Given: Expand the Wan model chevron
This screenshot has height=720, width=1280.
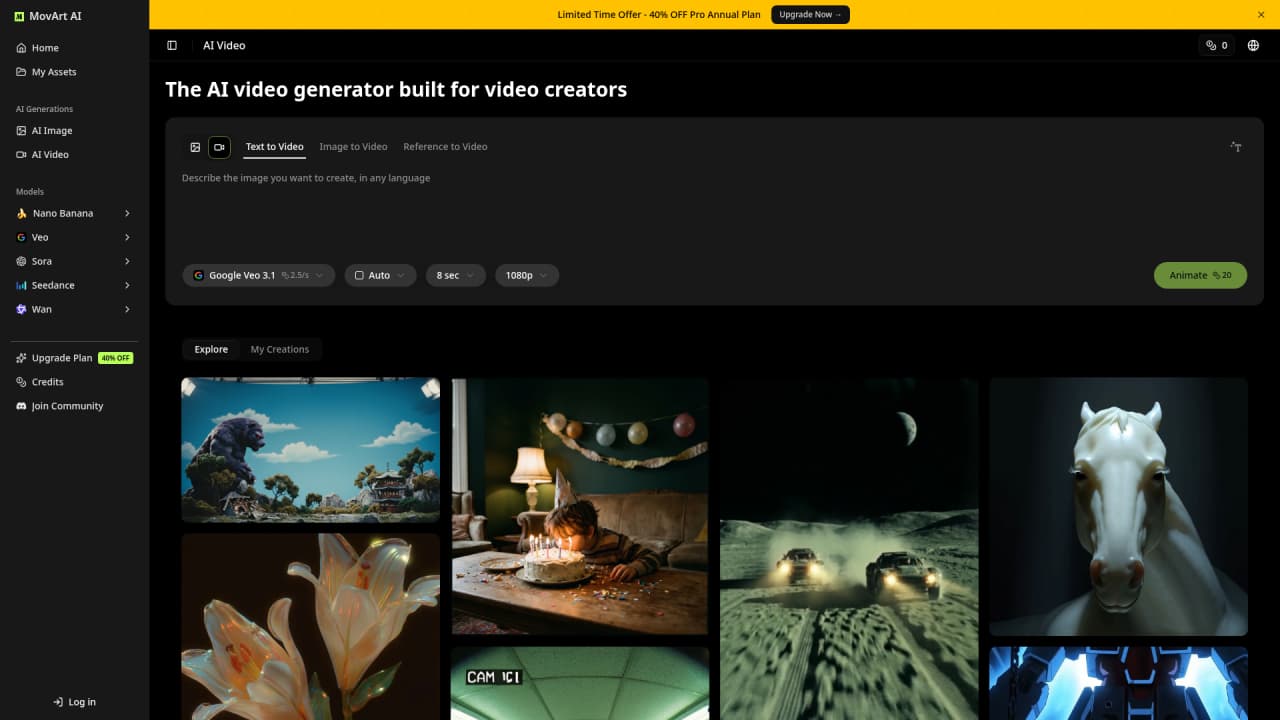Looking at the screenshot, I should pos(127,309).
